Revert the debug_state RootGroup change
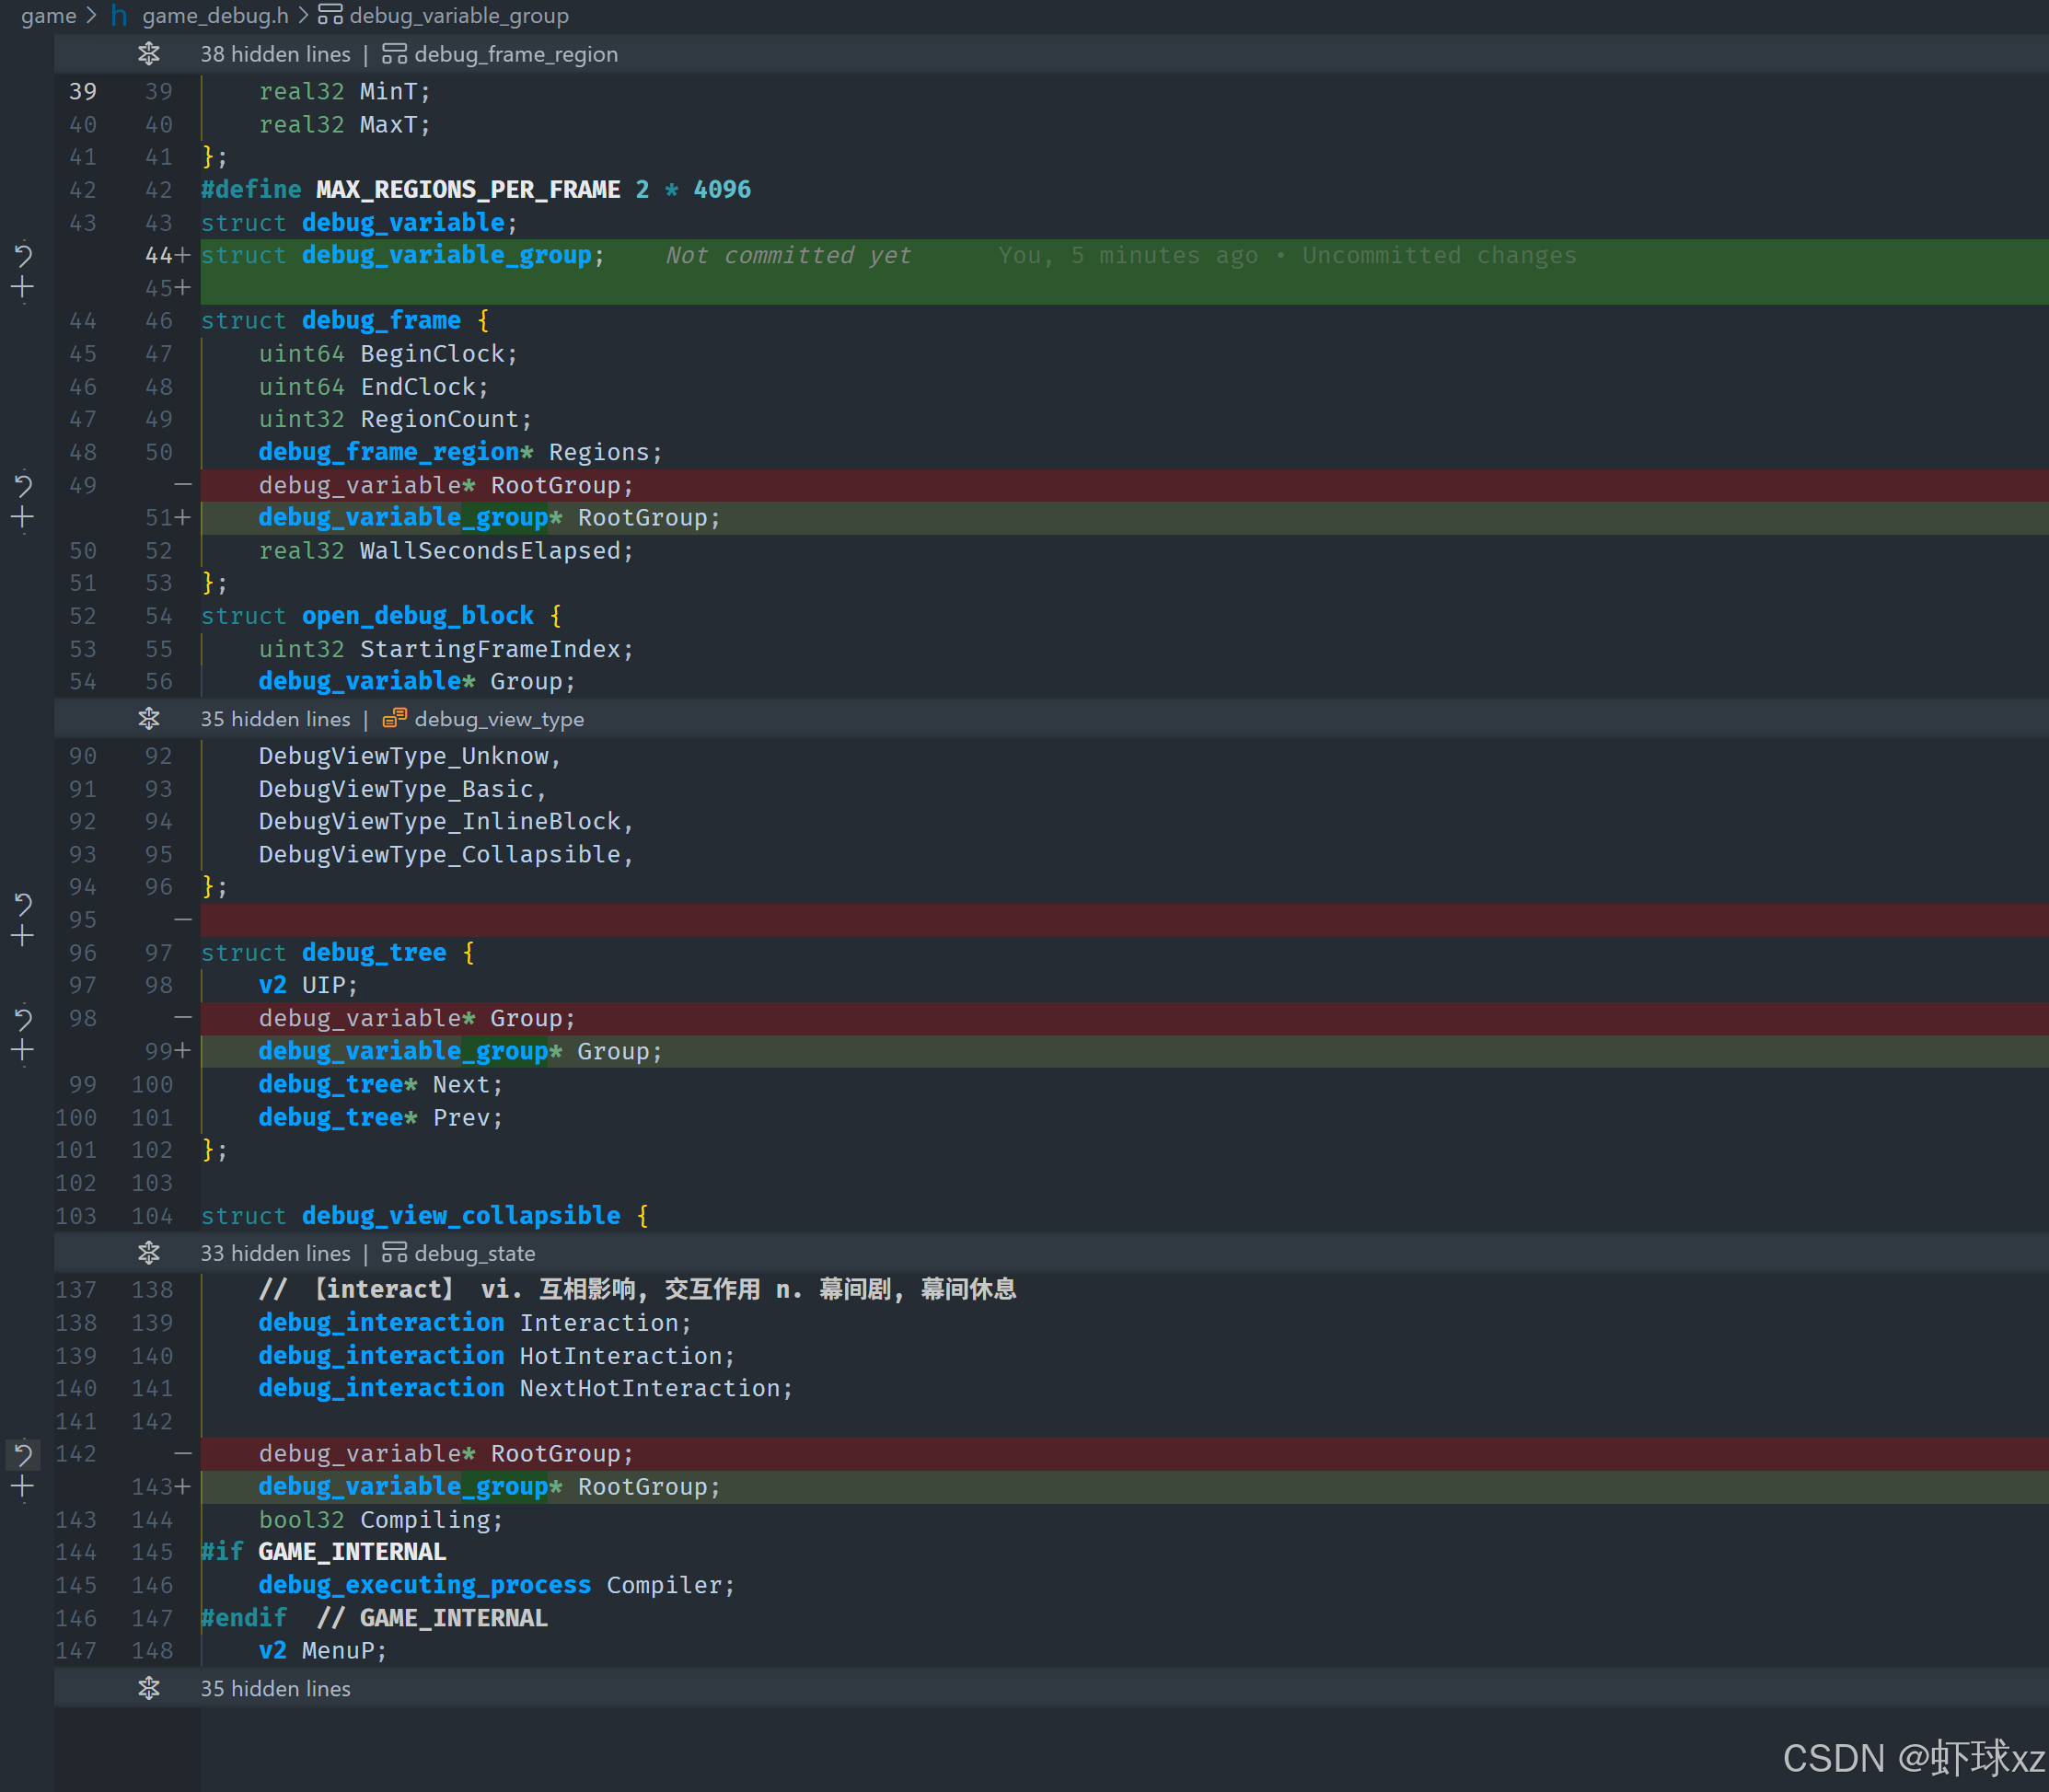2049x1792 pixels. pos(22,1454)
